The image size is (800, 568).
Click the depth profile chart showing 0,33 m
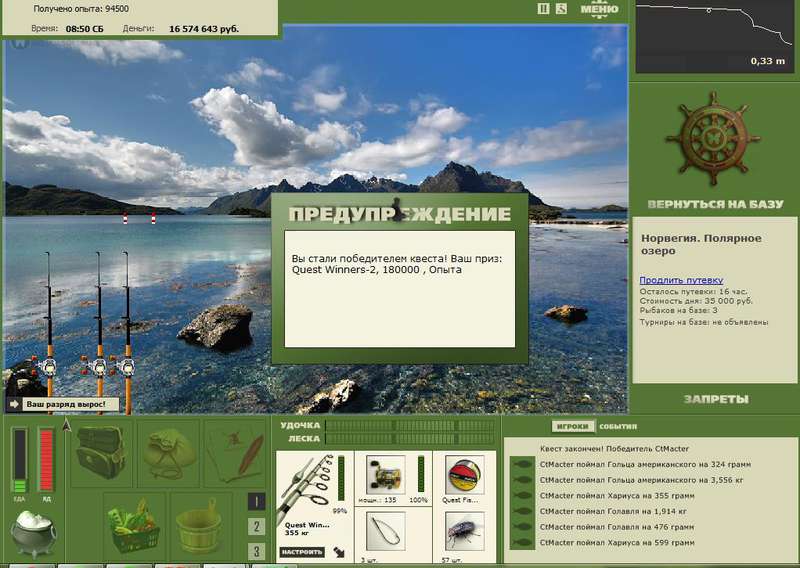tap(714, 36)
